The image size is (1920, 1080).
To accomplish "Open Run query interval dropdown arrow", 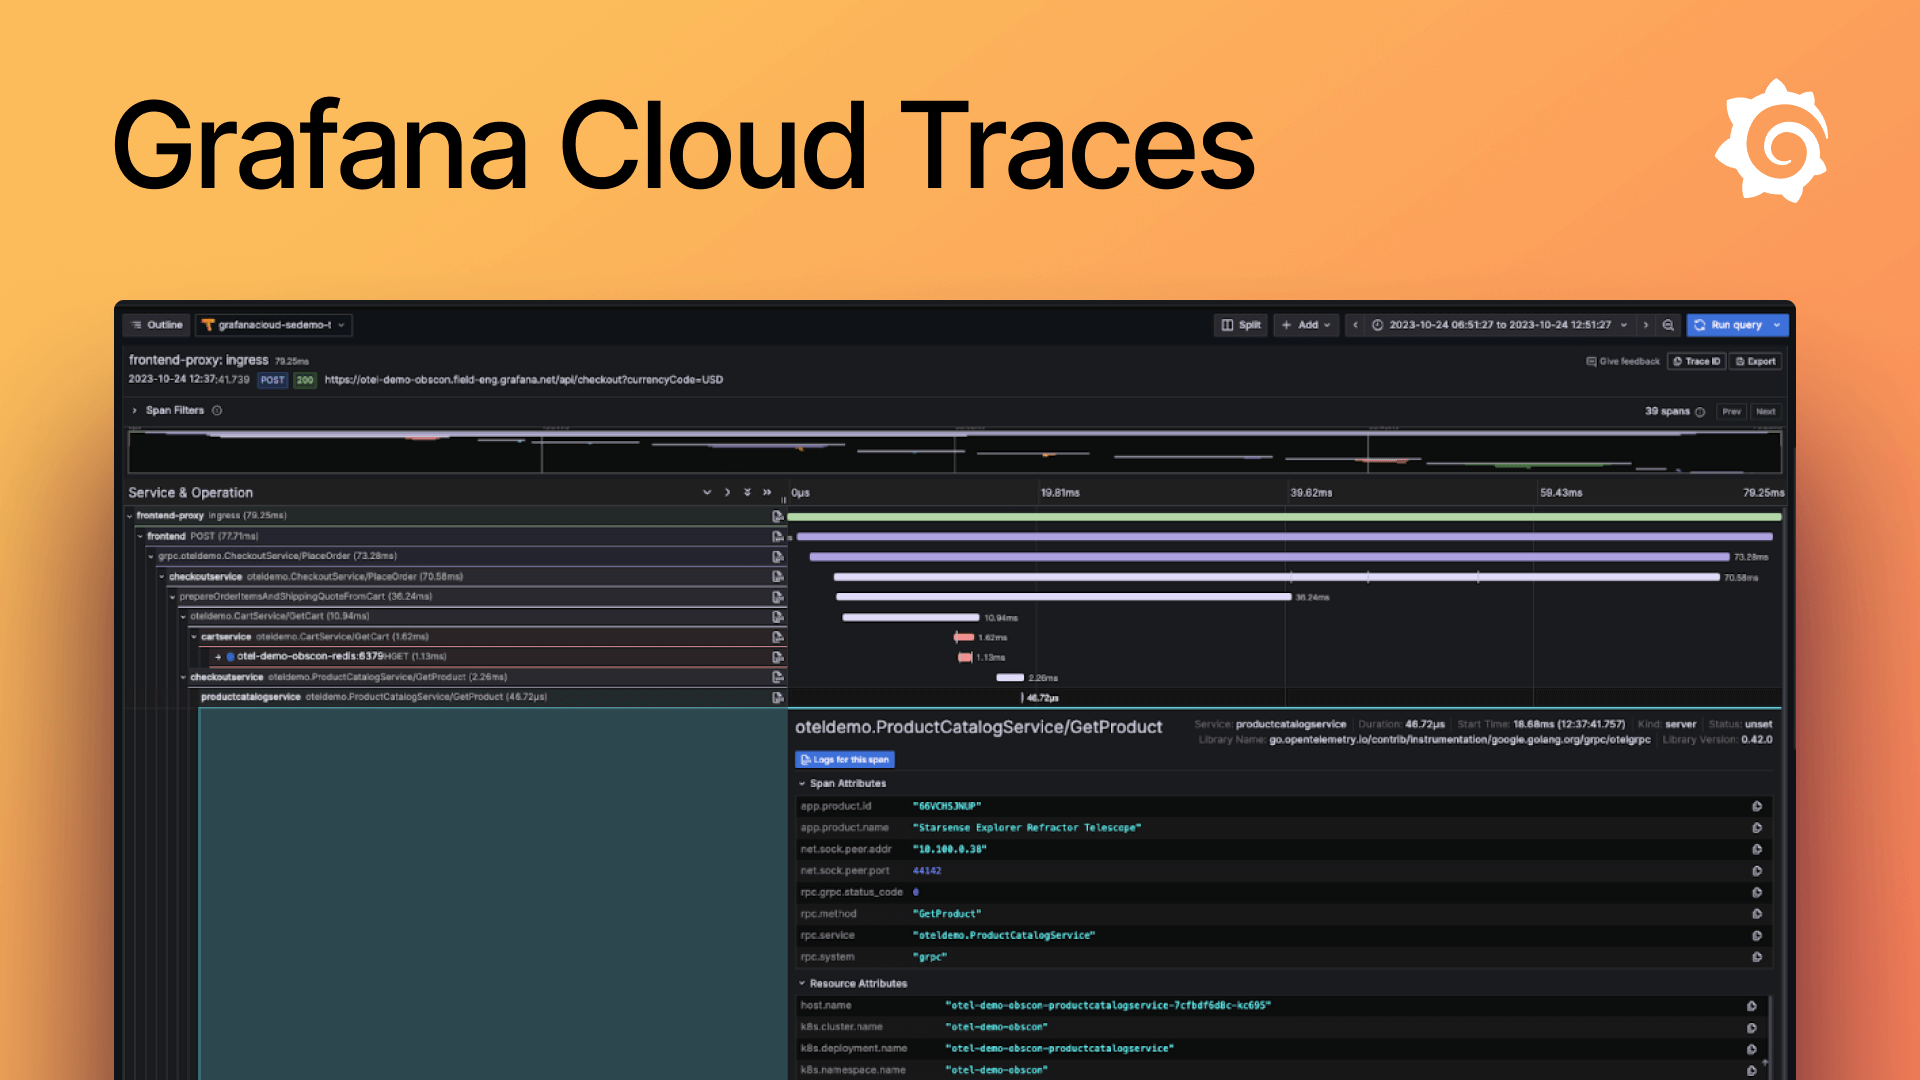I will [x=1777, y=325].
